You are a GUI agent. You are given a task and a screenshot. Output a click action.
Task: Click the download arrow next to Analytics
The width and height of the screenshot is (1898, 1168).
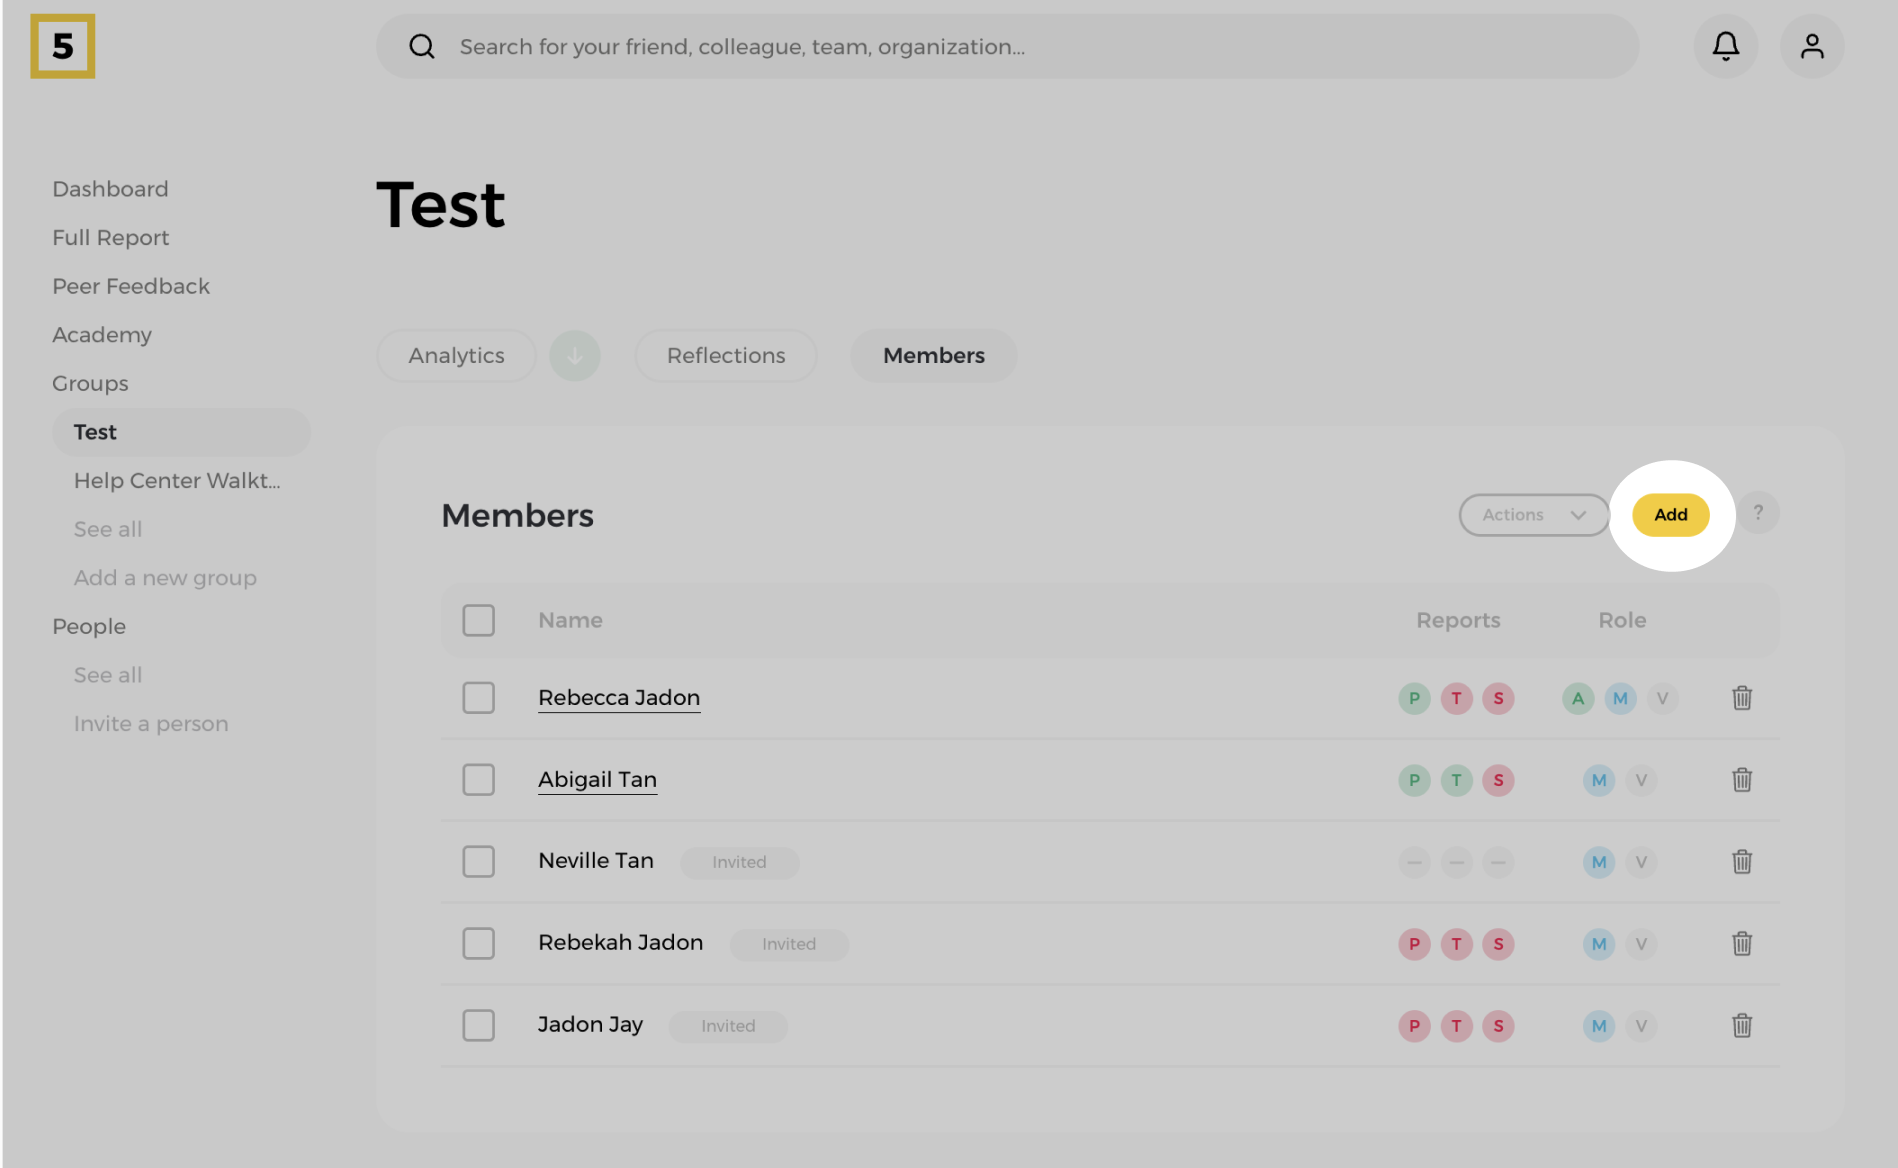[x=575, y=356]
